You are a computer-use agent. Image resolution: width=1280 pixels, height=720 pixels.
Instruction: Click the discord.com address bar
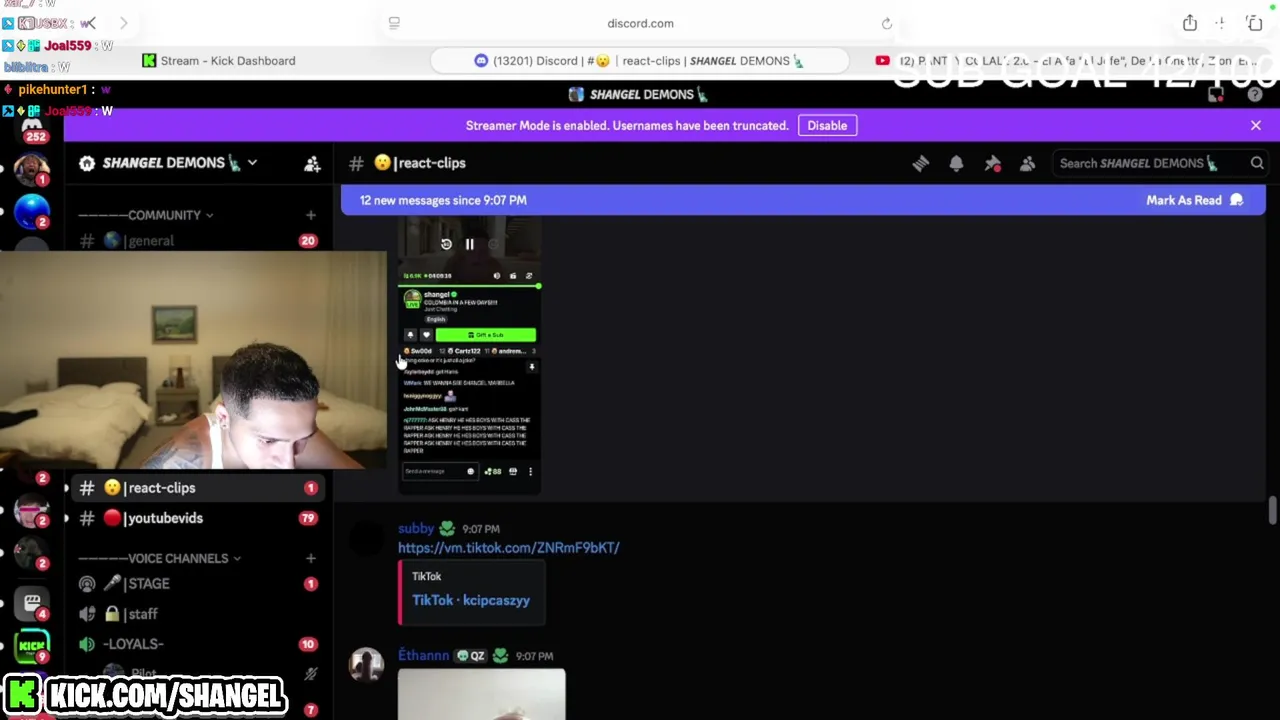[640, 23]
